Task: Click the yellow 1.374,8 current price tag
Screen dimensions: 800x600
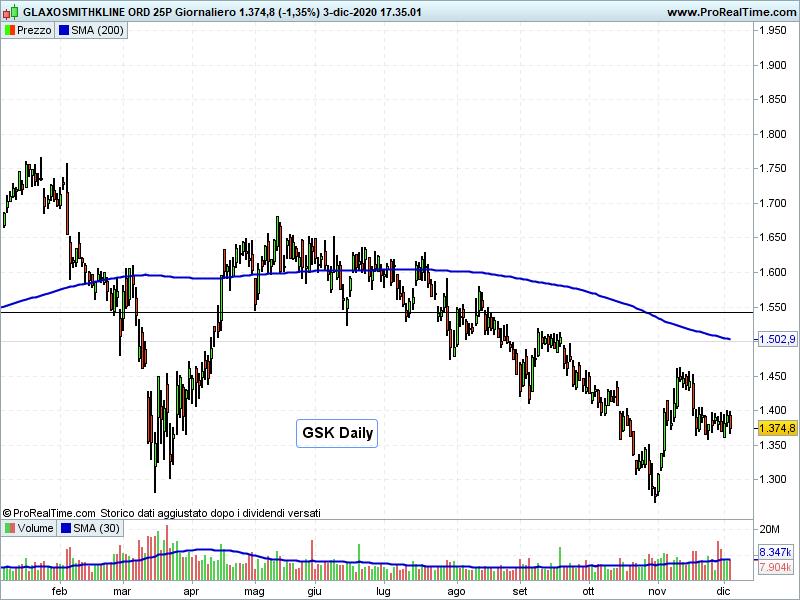Action: (777, 428)
